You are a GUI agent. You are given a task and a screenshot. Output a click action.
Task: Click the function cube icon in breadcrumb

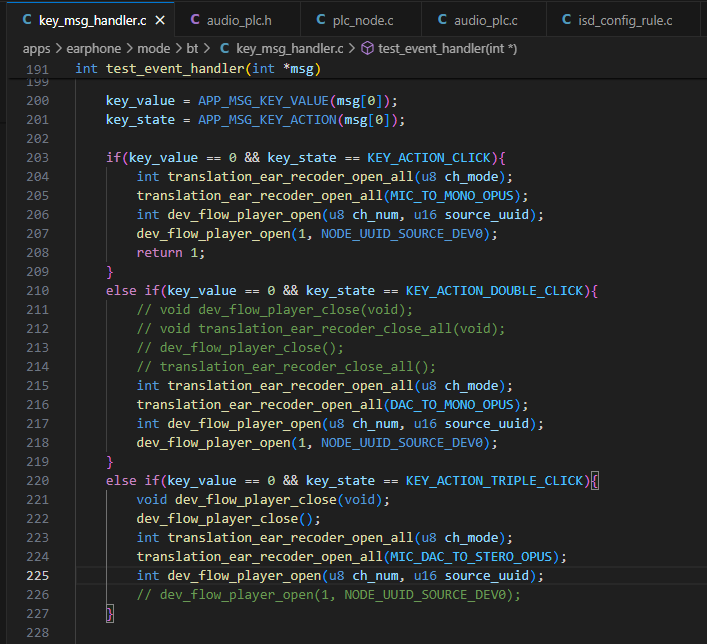(x=367, y=48)
